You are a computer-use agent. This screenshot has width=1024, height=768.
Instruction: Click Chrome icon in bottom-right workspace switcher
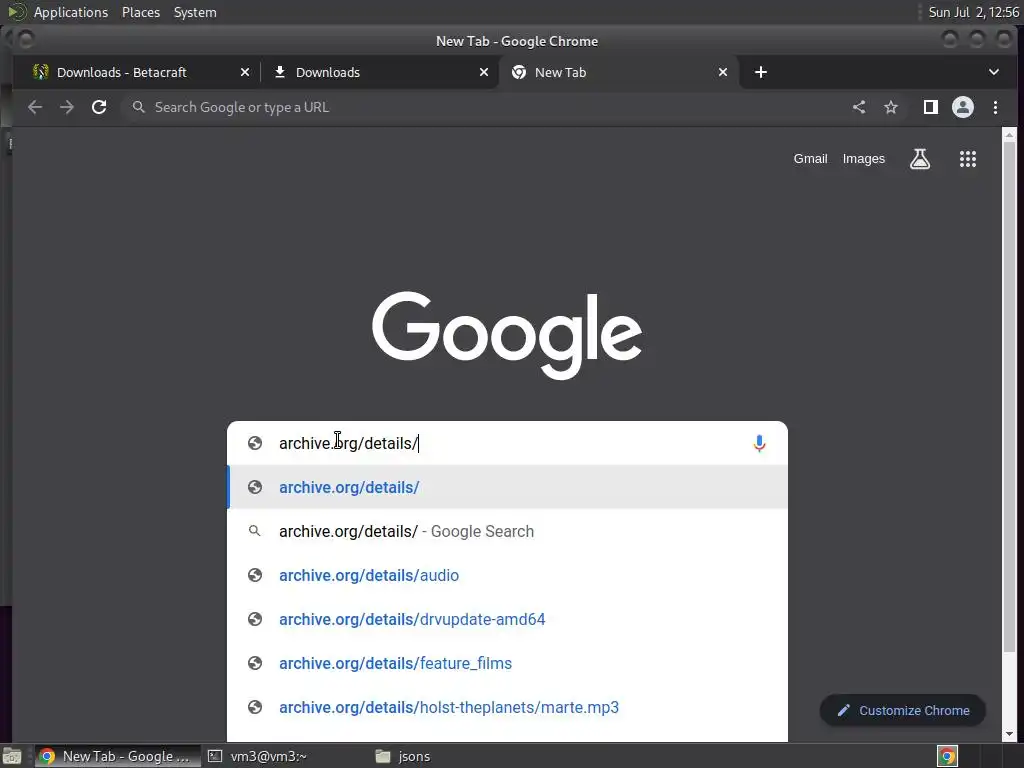click(947, 756)
